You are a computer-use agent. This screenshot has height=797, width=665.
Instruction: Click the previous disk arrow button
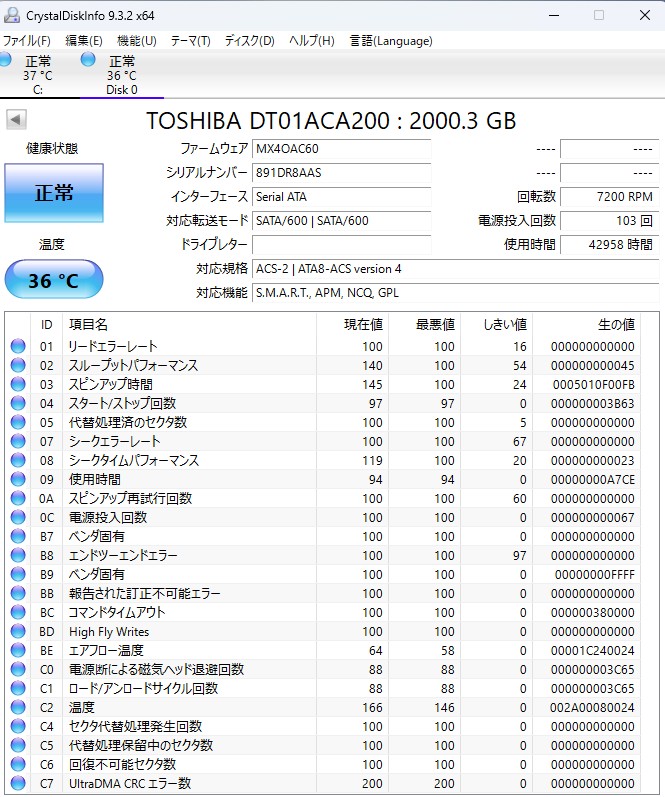(16, 120)
